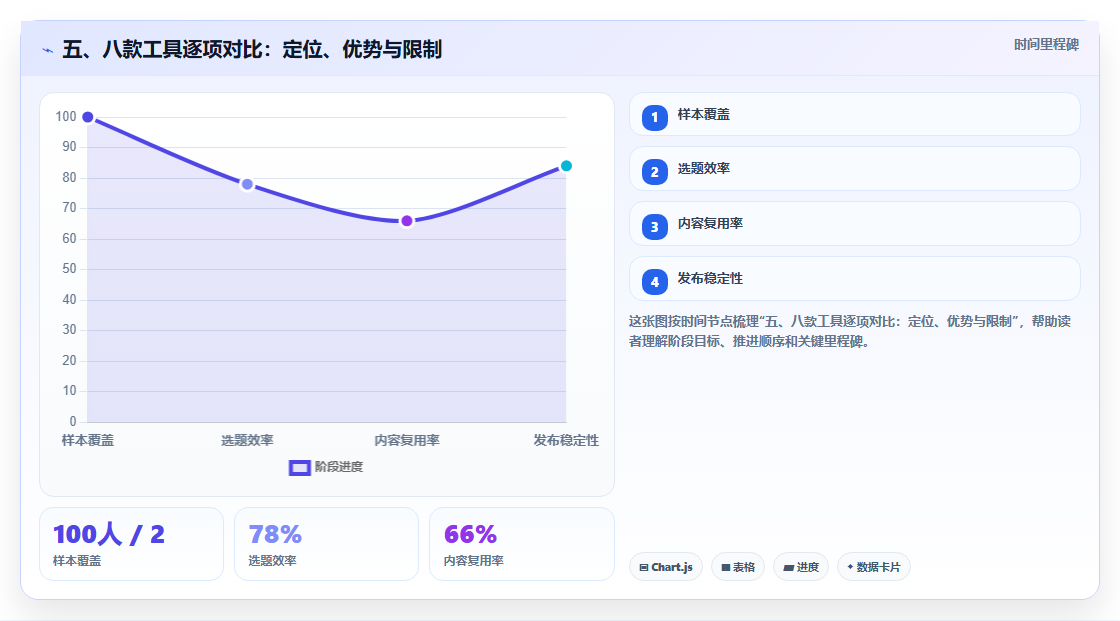Image resolution: width=1120 pixels, height=621 pixels.
Task: Click the 样本覆盖 caption under 100人 / 2
Action: (x=77, y=561)
